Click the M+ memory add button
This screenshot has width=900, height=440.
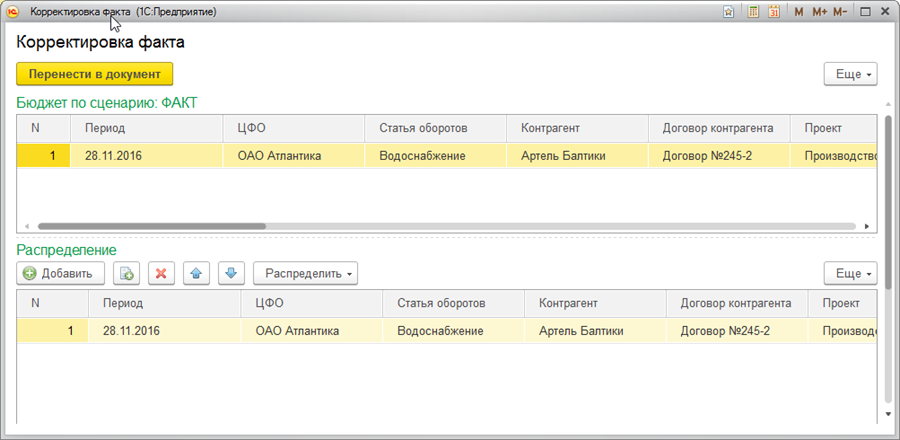819,12
